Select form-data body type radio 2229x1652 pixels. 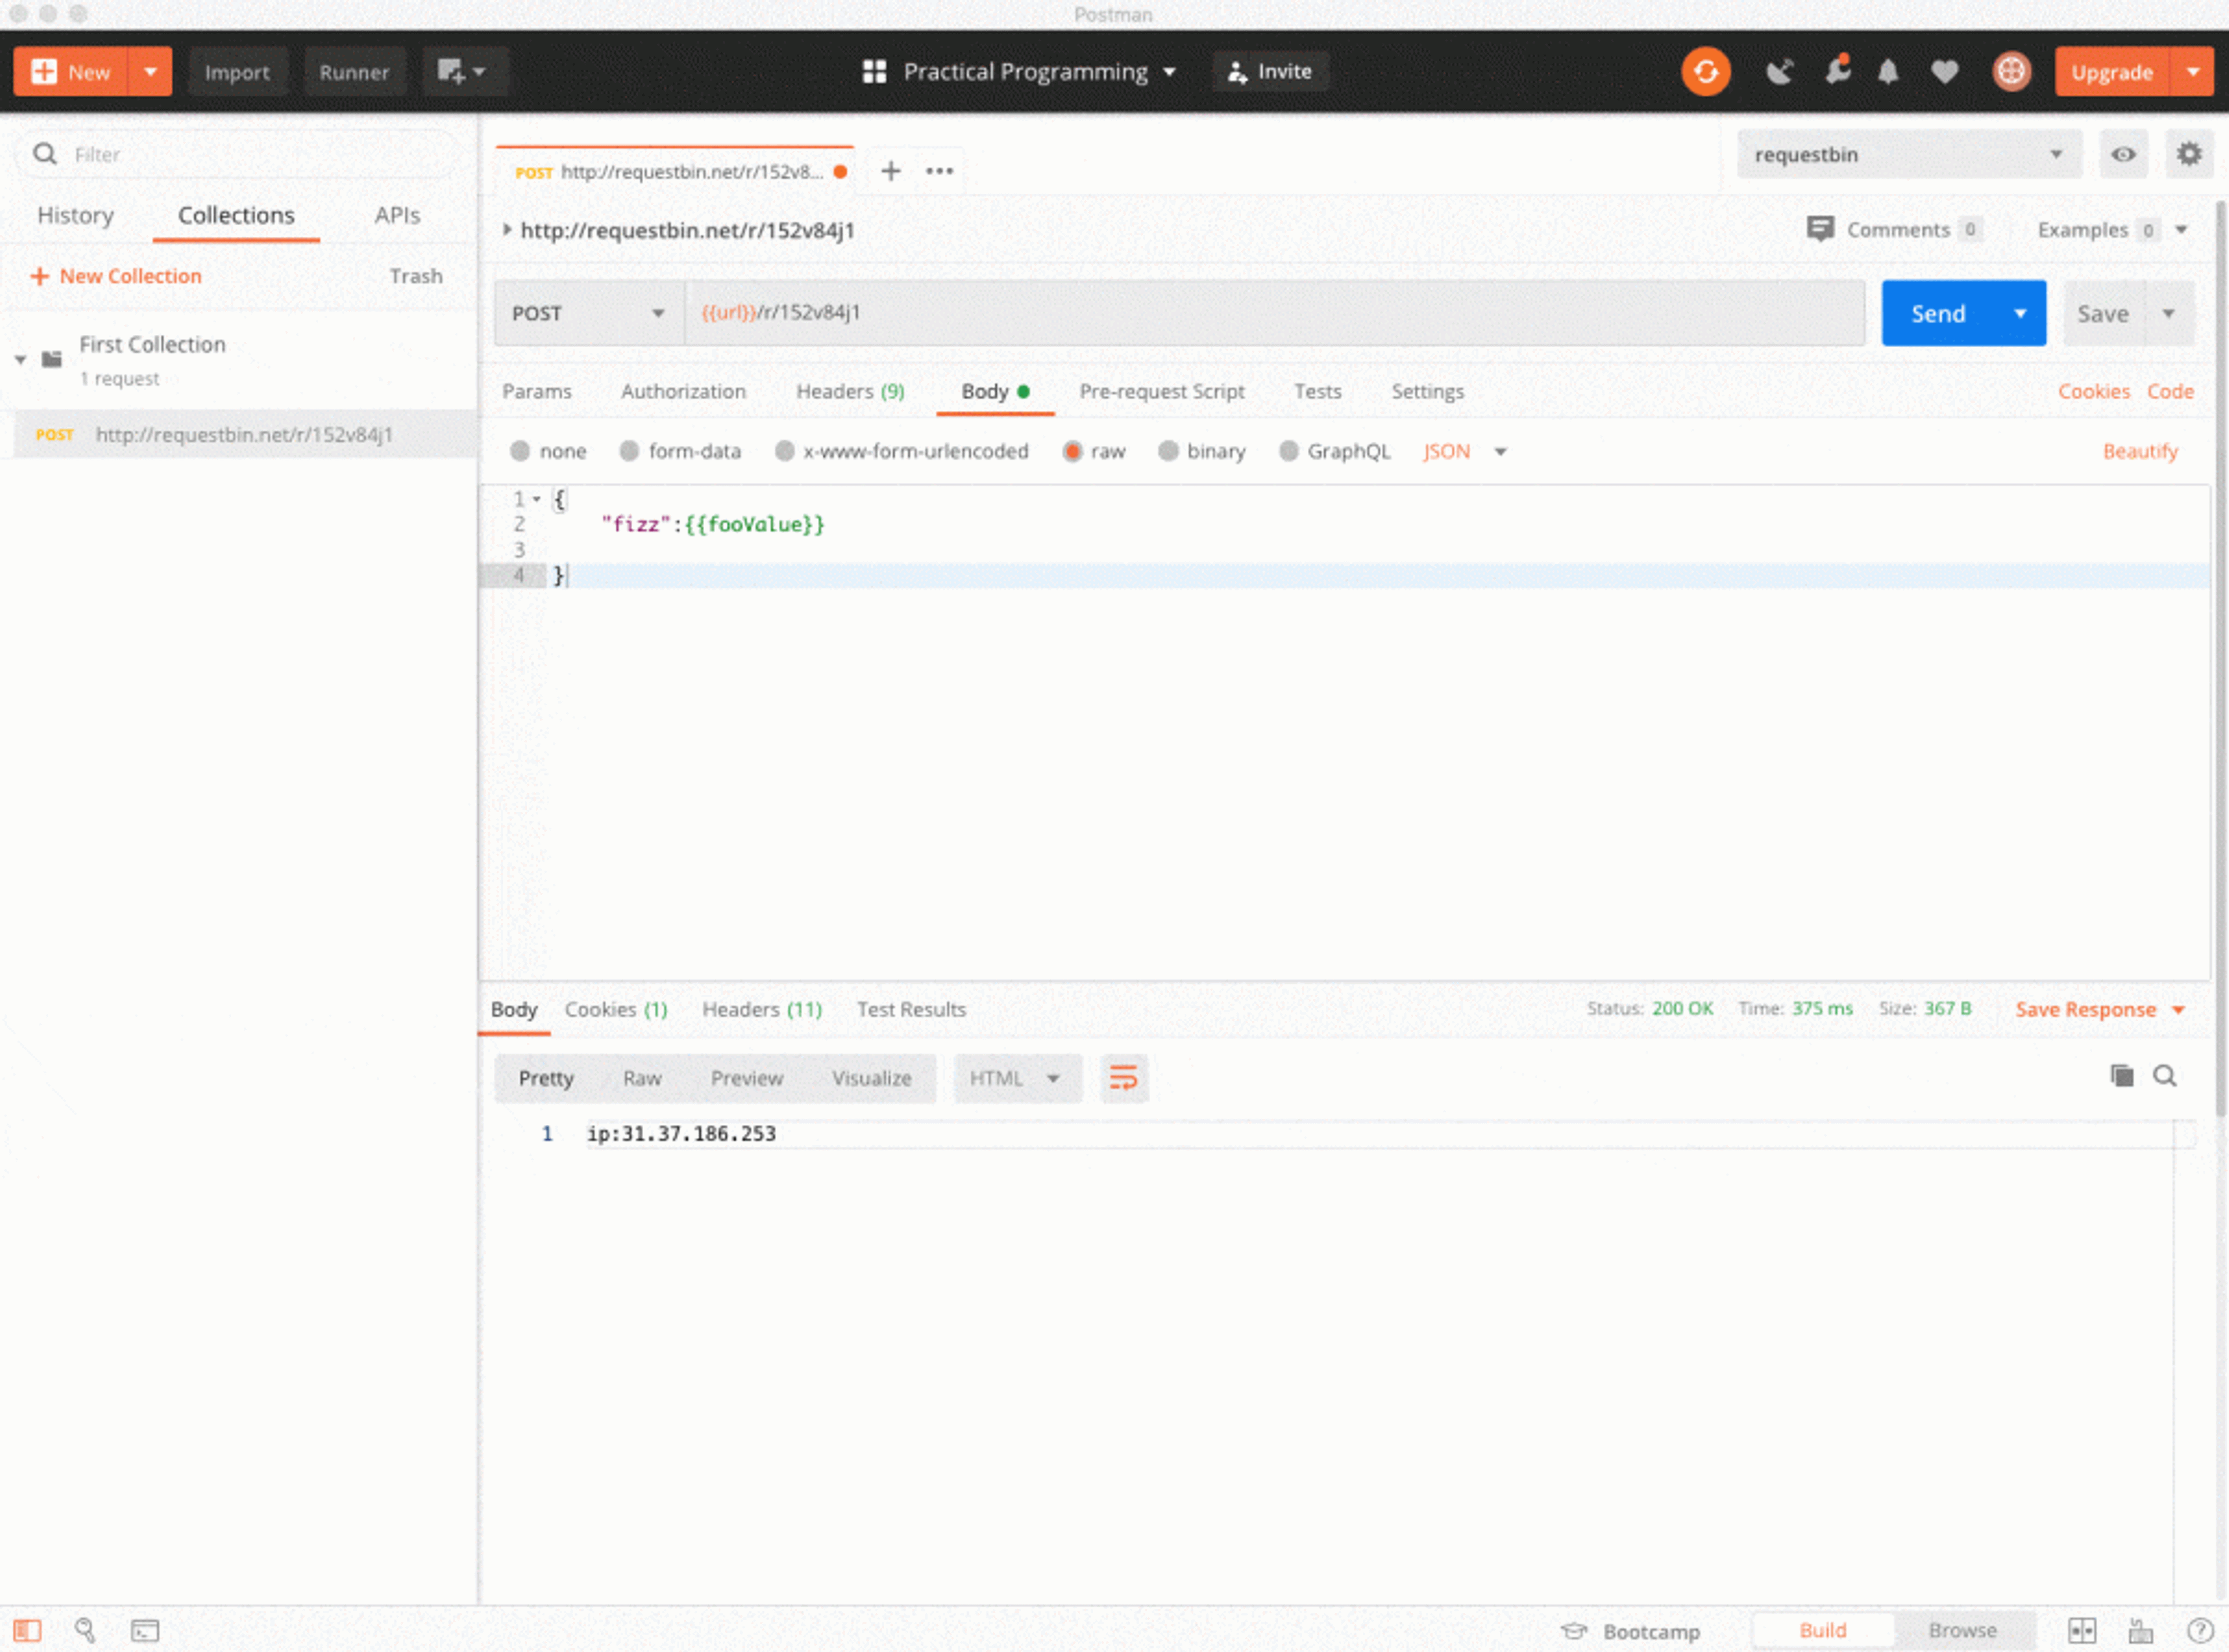tap(629, 451)
